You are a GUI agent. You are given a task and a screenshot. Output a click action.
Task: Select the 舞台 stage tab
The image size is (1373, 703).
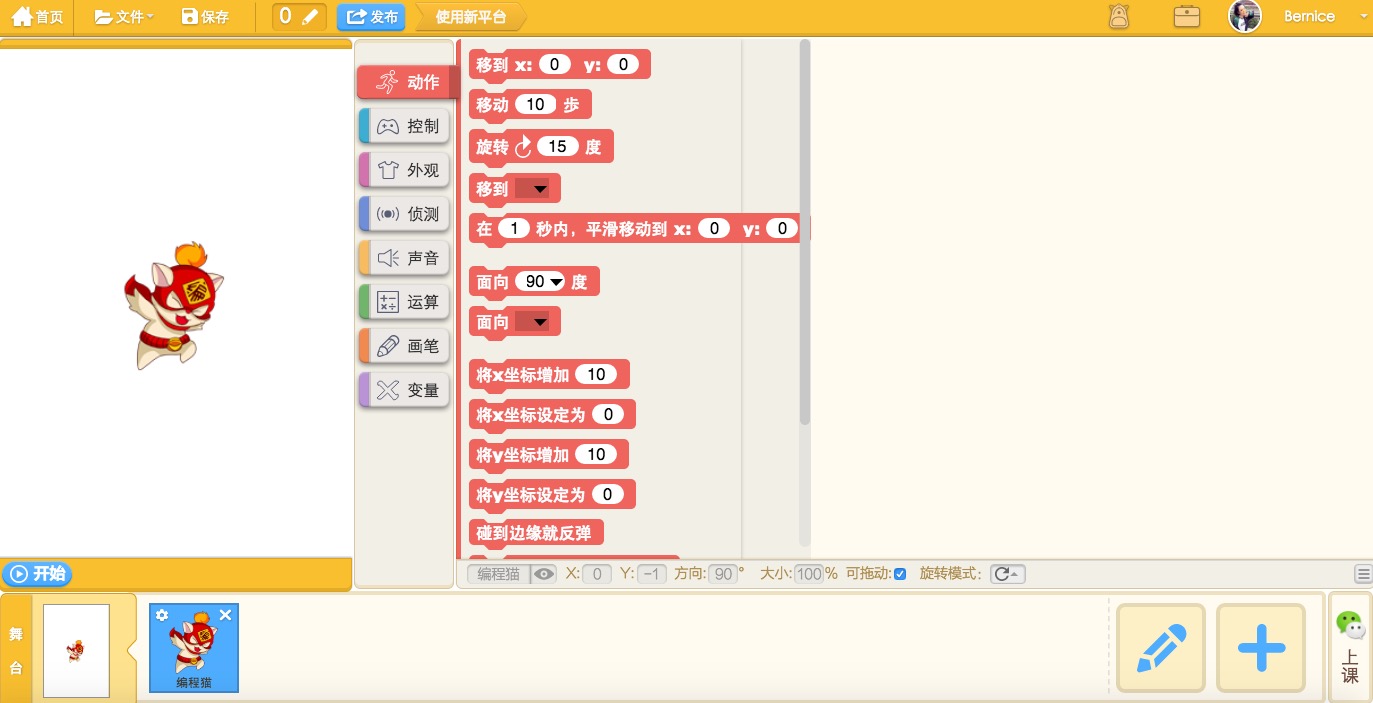16,649
